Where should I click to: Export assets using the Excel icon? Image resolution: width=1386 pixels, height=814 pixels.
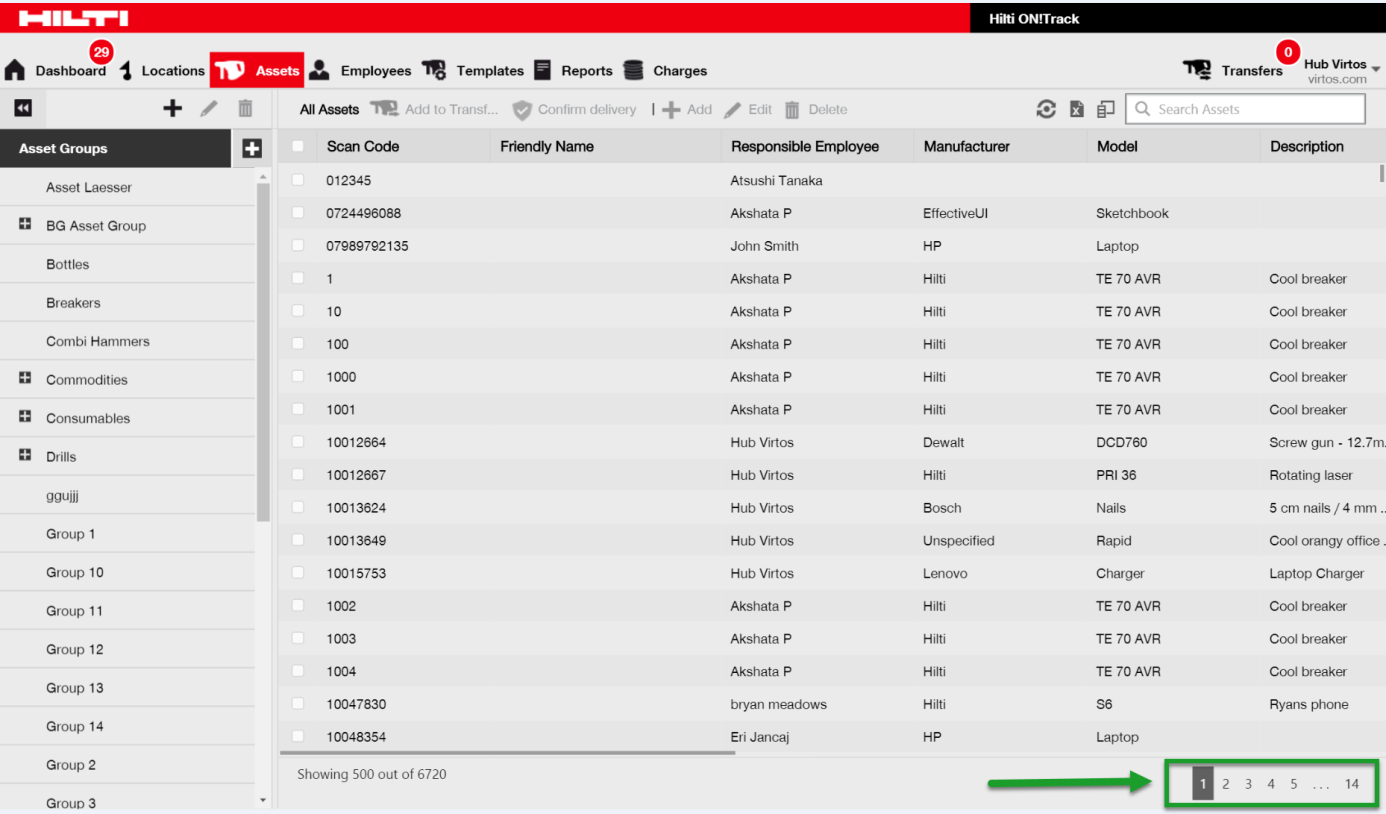click(1076, 109)
